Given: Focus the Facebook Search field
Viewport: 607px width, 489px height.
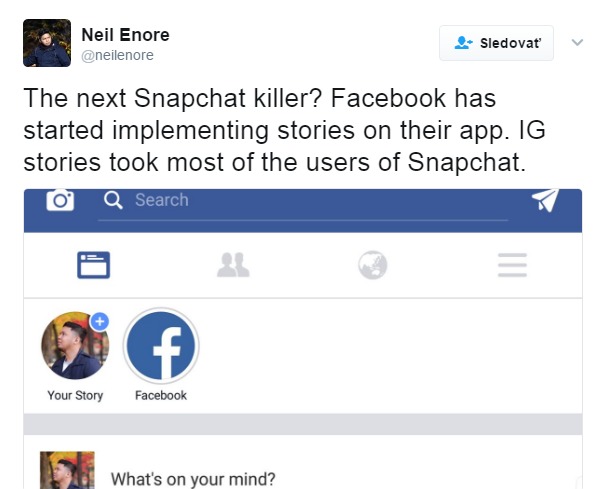Looking at the screenshot, I should pyautogui.click(x=300, y=200).
